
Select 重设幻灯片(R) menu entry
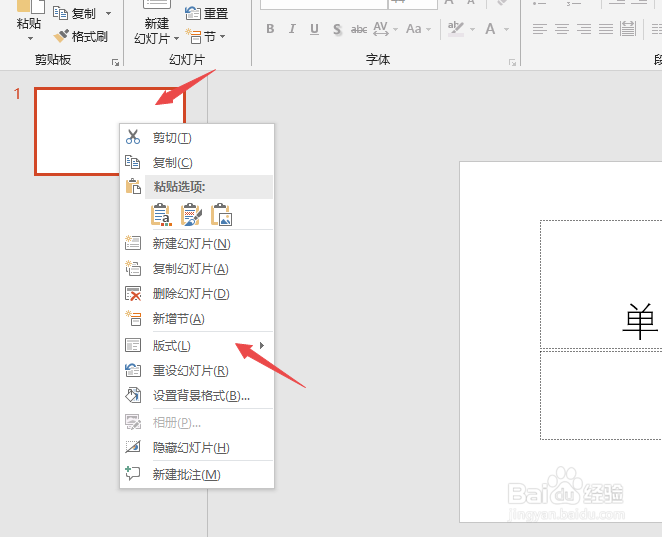pyautogui.click(x=197, y=371)
